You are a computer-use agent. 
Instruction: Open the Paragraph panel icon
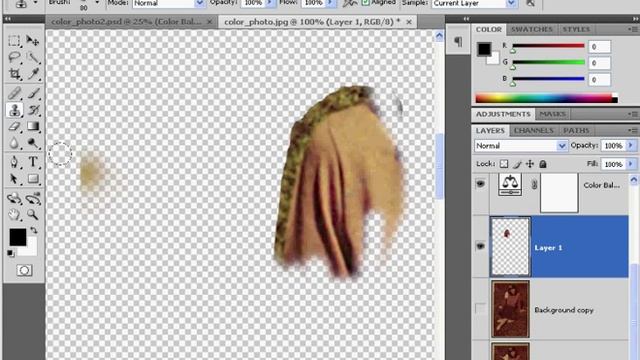[x=458, y=41]
